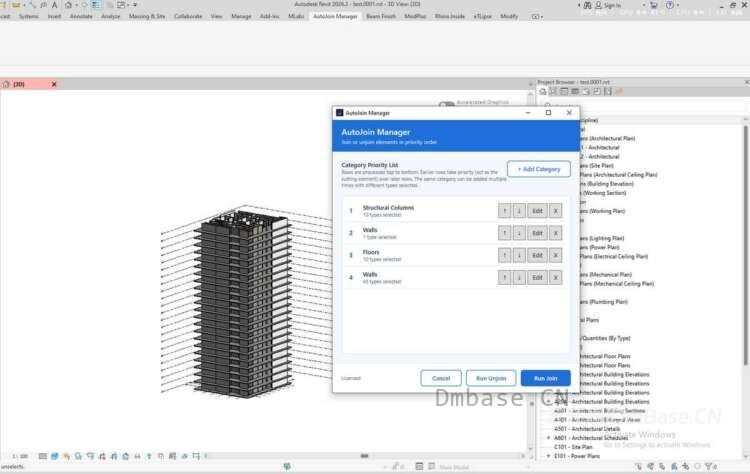Click Autodesk App Store cart icon
This screenshot has width=750, height=474.
tap(653, 5)
